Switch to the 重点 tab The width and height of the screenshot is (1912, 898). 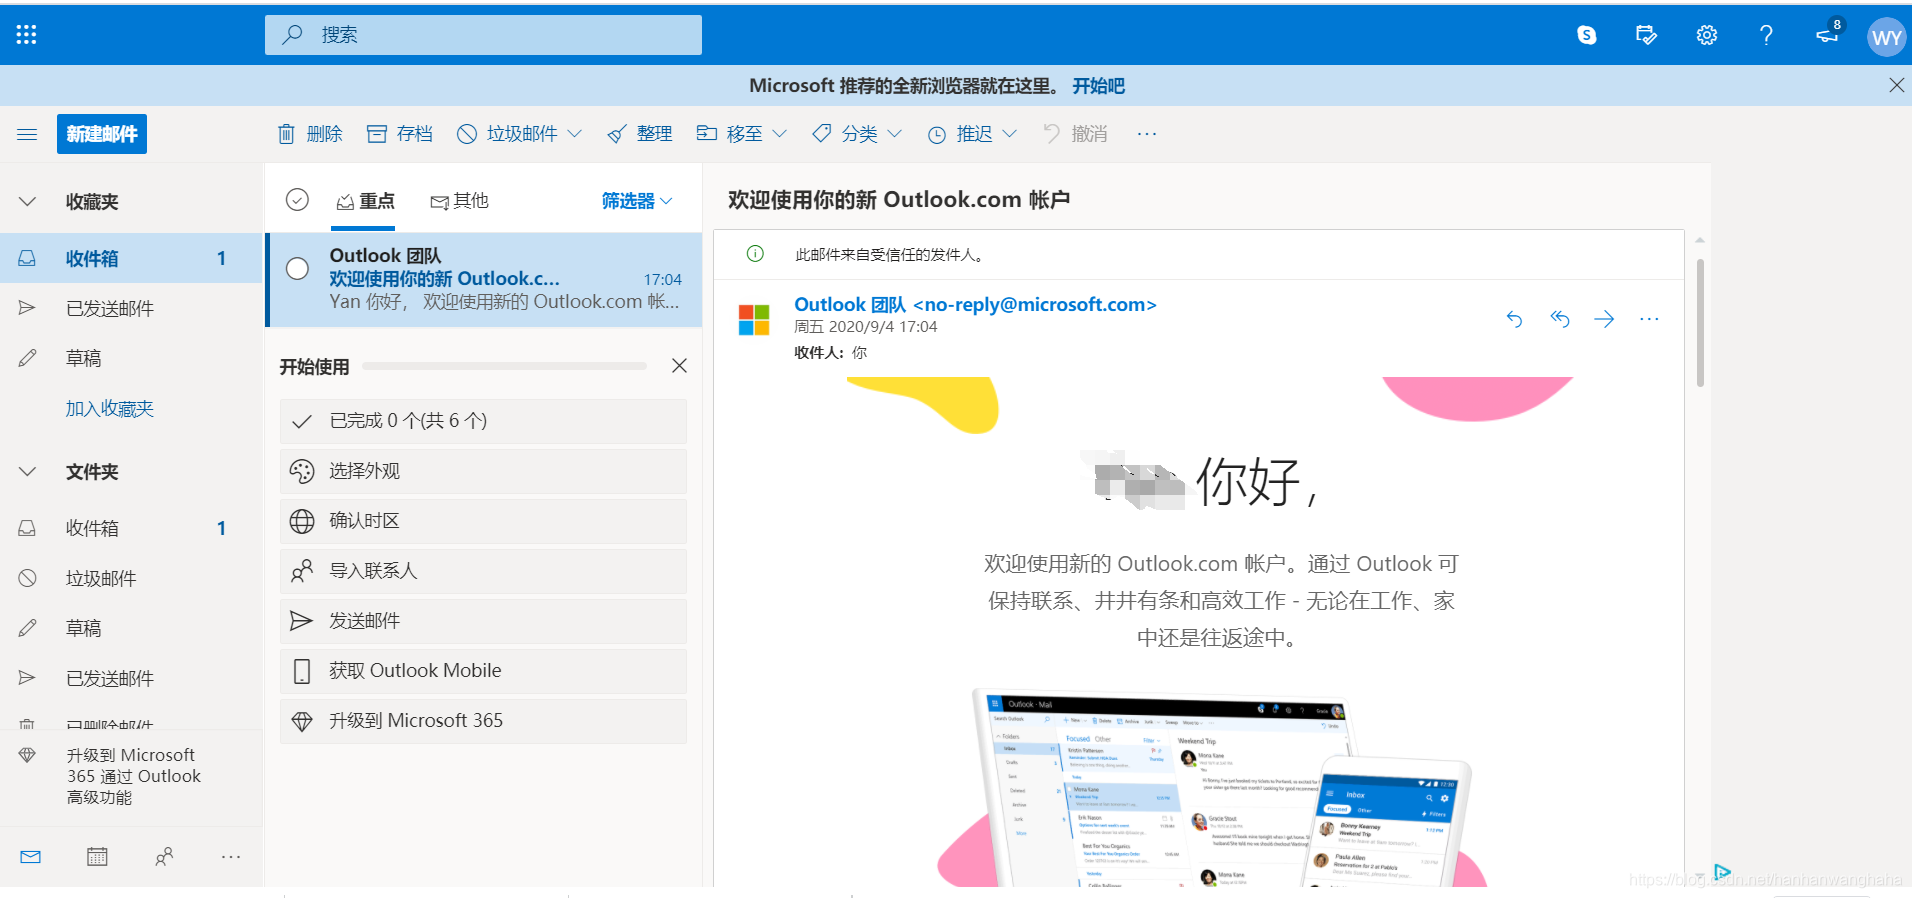(365, 201)
